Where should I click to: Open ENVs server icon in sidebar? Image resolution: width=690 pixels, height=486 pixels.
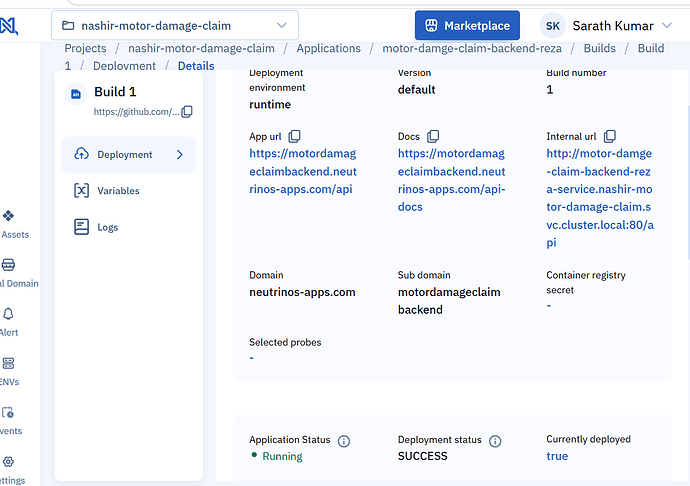[x=8, y=363]
